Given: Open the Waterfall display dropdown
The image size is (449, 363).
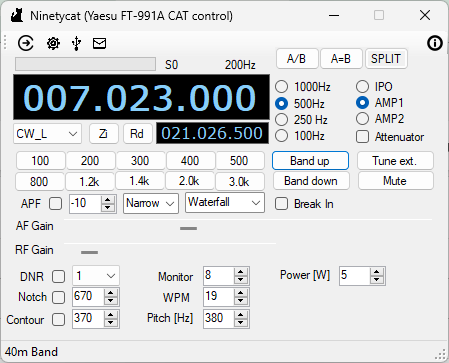Looking at the screenshot, I should 225,202.
